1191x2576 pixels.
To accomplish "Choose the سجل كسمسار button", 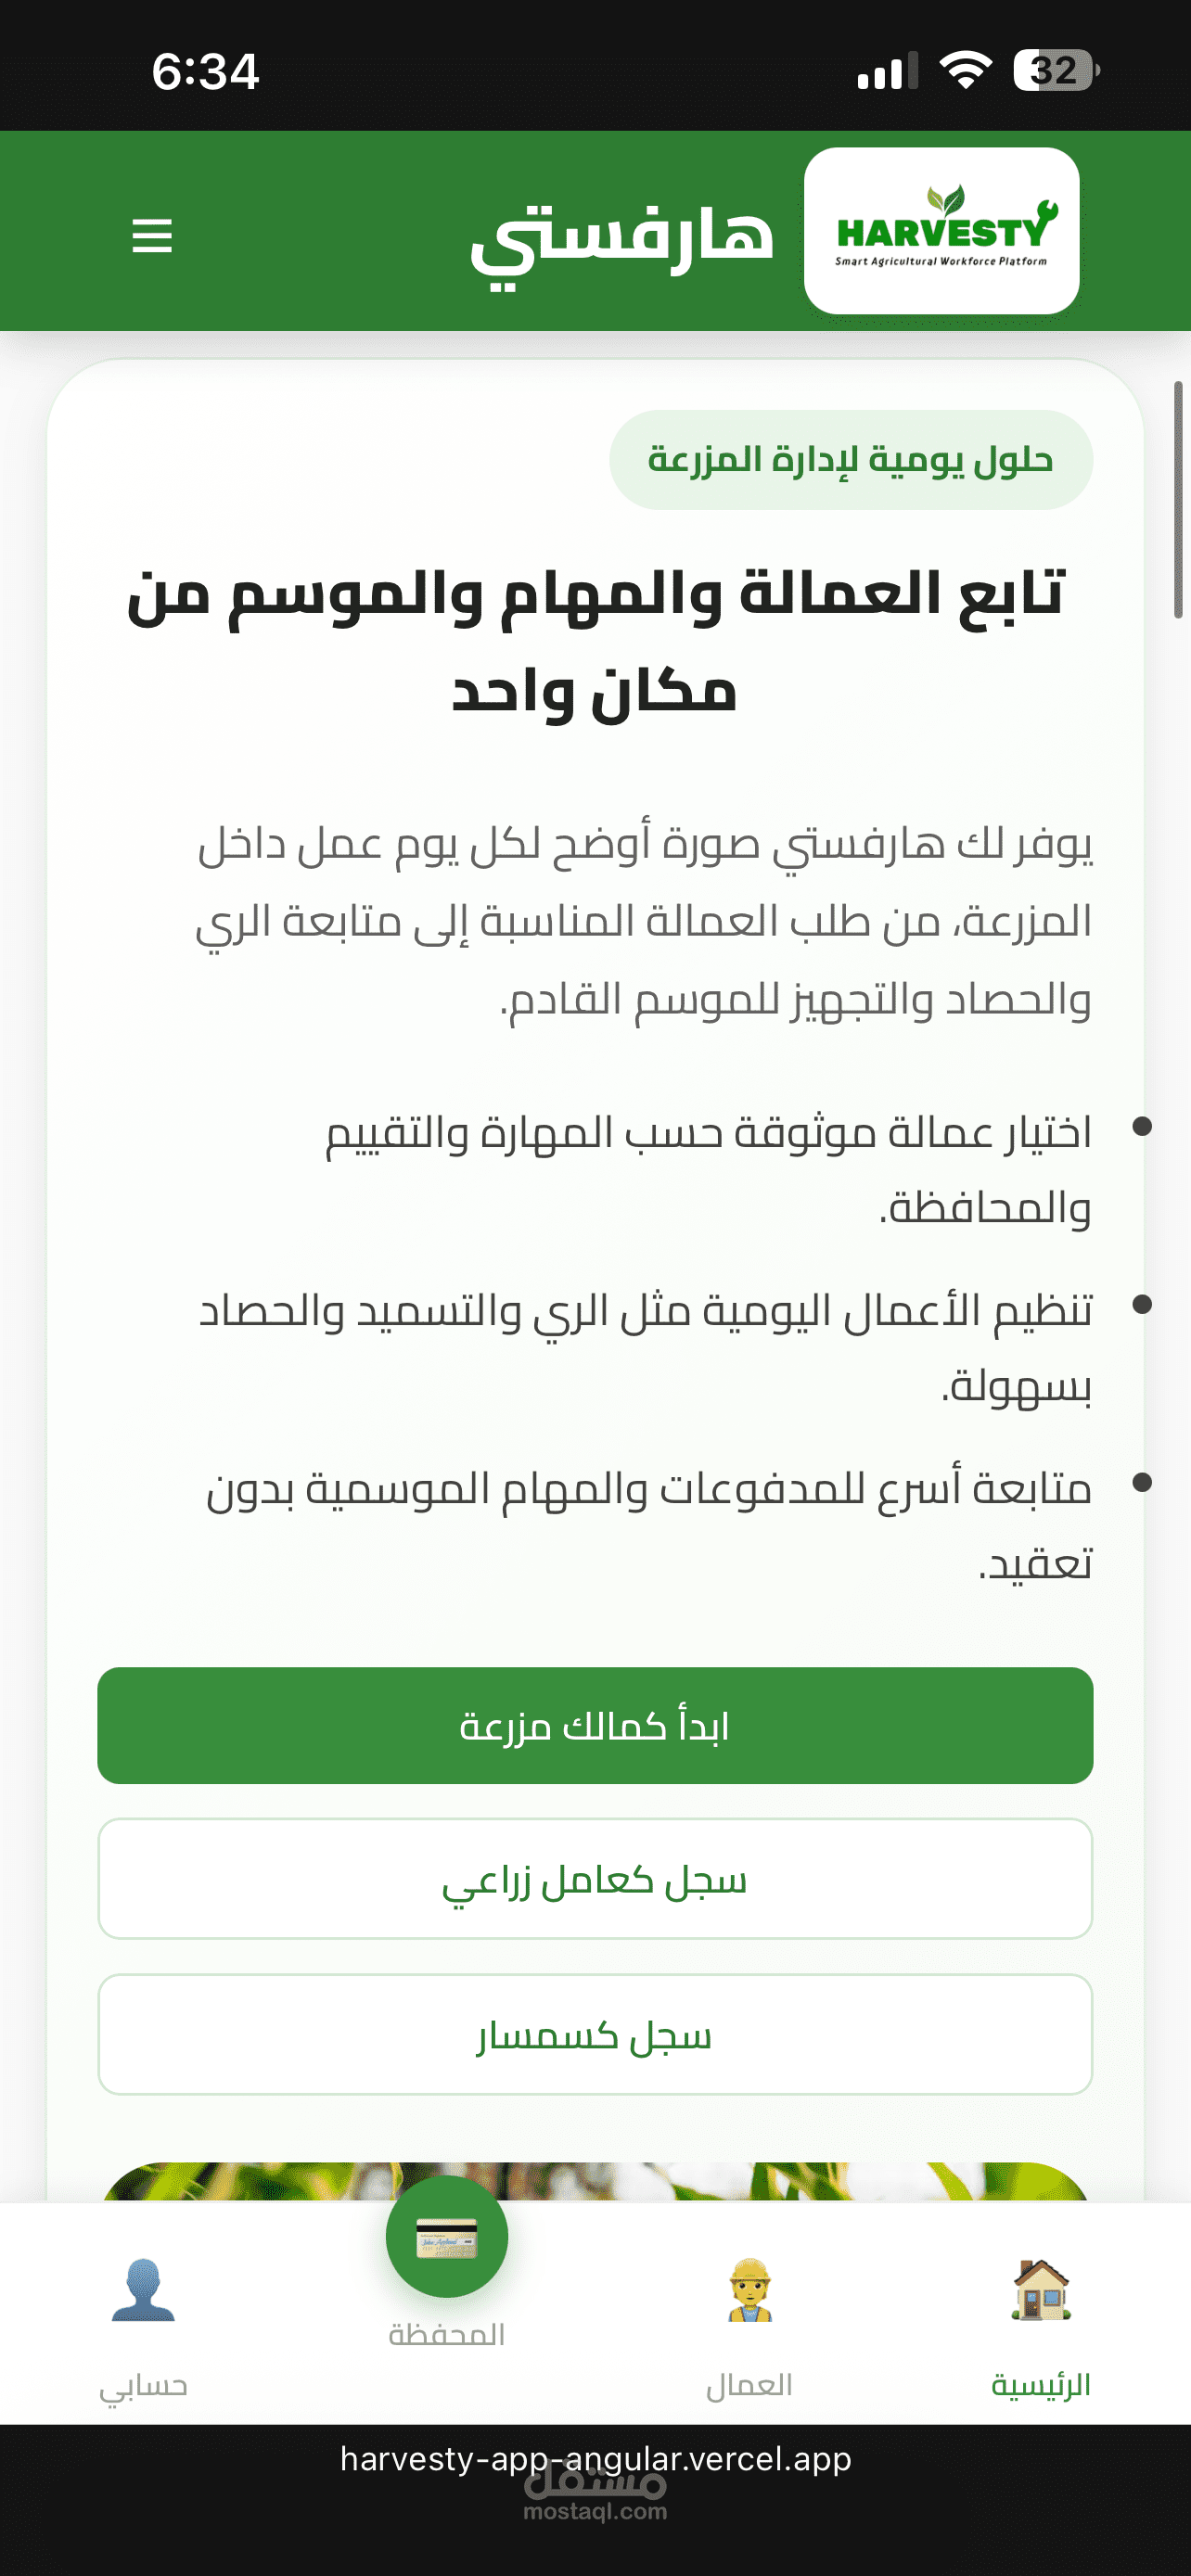I will click(595, 2034).
